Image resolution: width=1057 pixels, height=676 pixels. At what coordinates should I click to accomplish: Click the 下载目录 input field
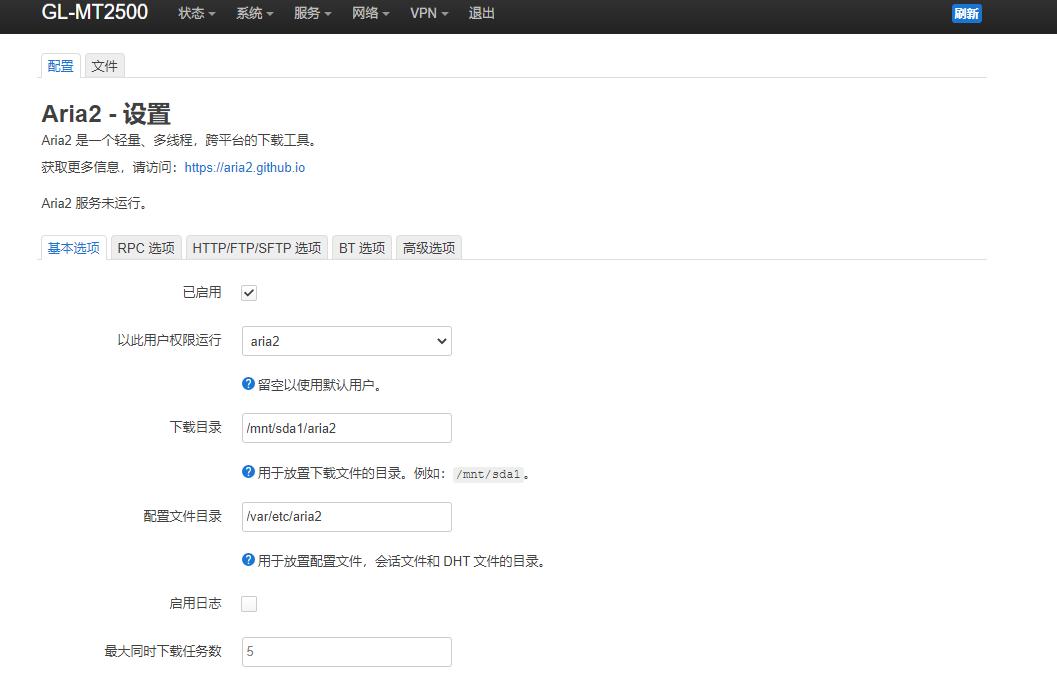pos(346,427)
